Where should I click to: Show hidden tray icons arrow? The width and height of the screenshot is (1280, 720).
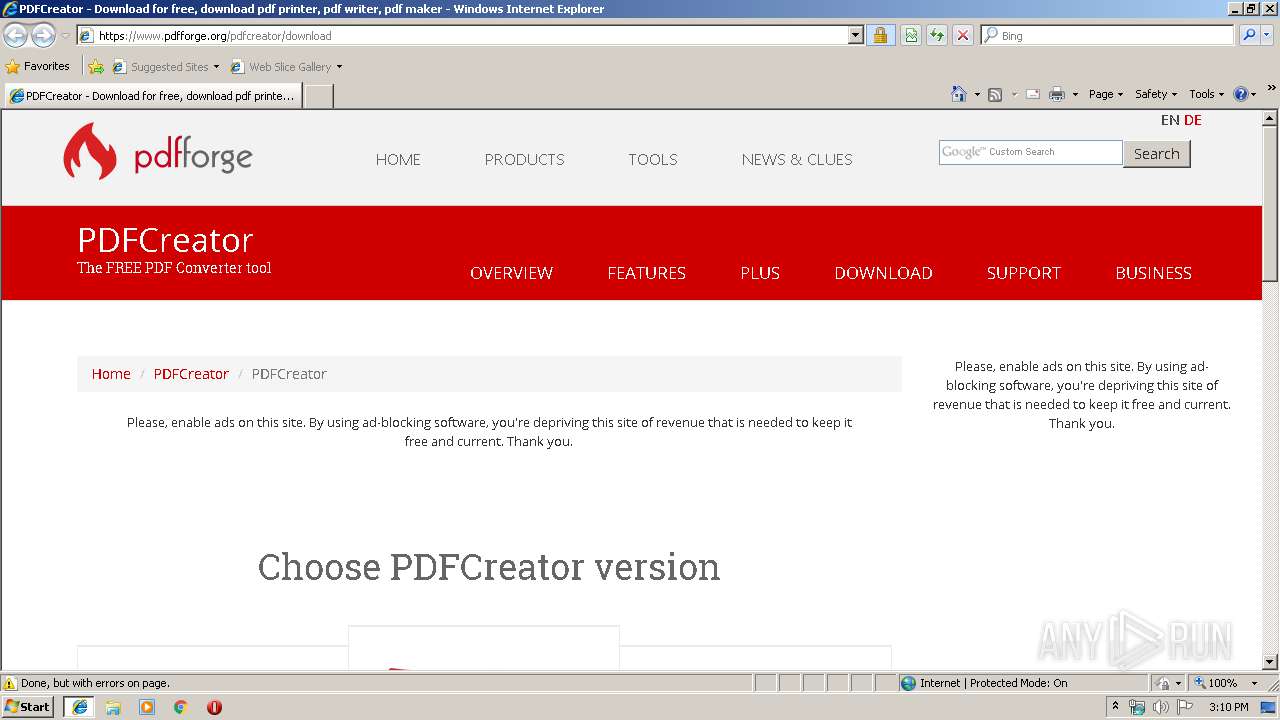pos(1116,707)
